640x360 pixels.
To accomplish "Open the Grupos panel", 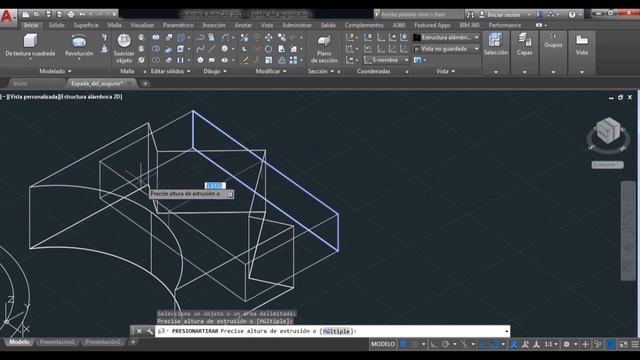I will click(x=553, y=42).
